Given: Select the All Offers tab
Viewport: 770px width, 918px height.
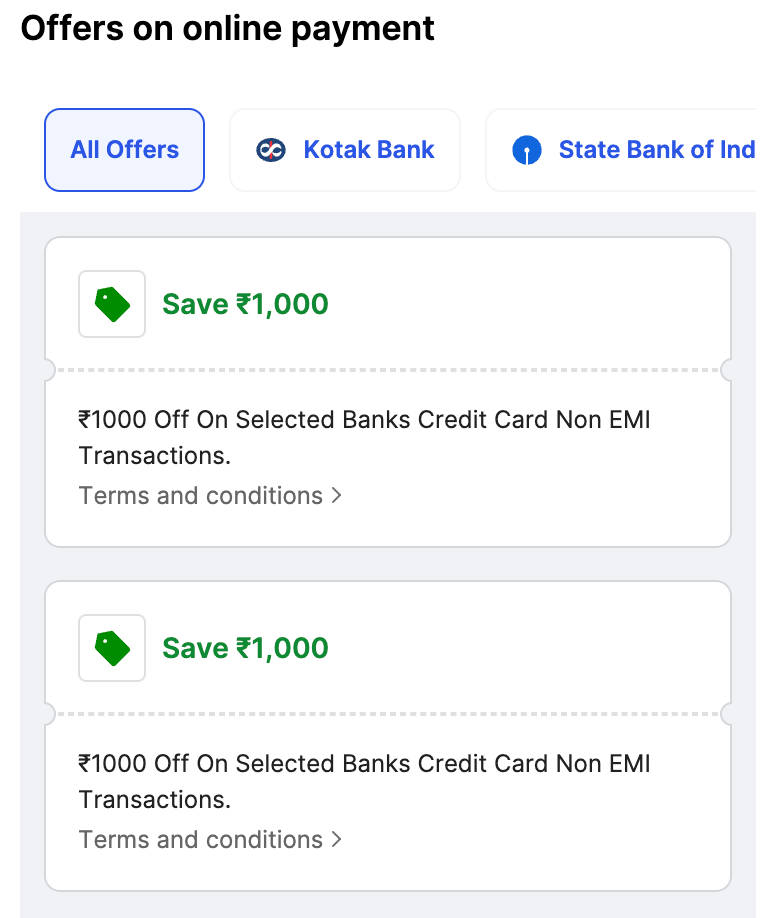Looking at the screenshot, I should point(124,150).
